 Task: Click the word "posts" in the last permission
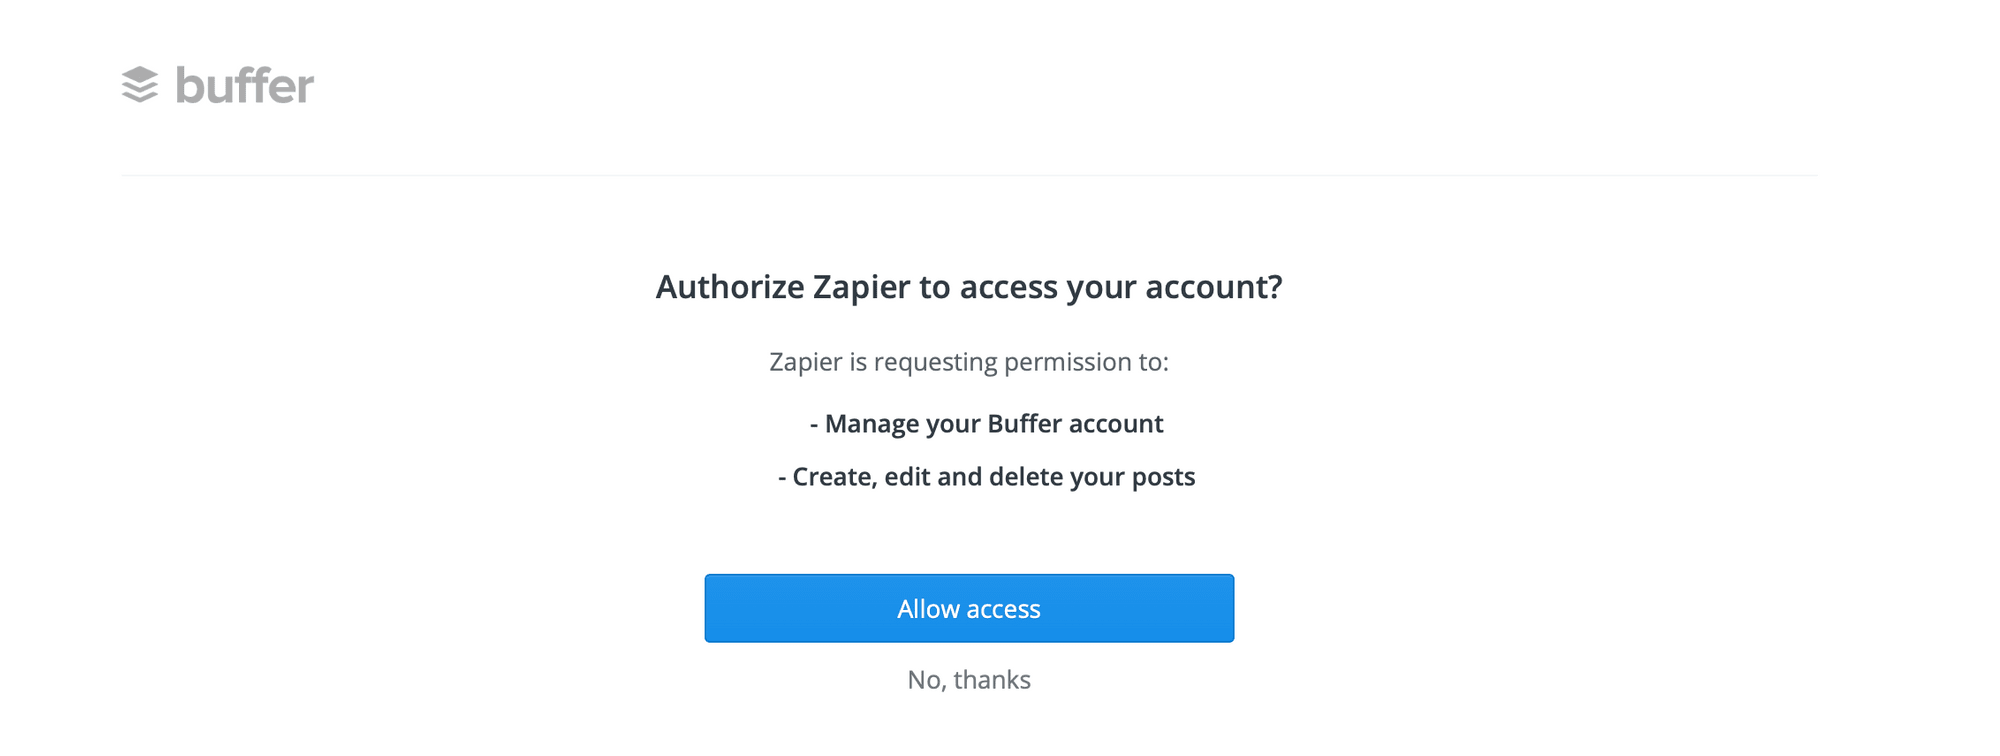pyautogui.click(x=1163, y=477)
